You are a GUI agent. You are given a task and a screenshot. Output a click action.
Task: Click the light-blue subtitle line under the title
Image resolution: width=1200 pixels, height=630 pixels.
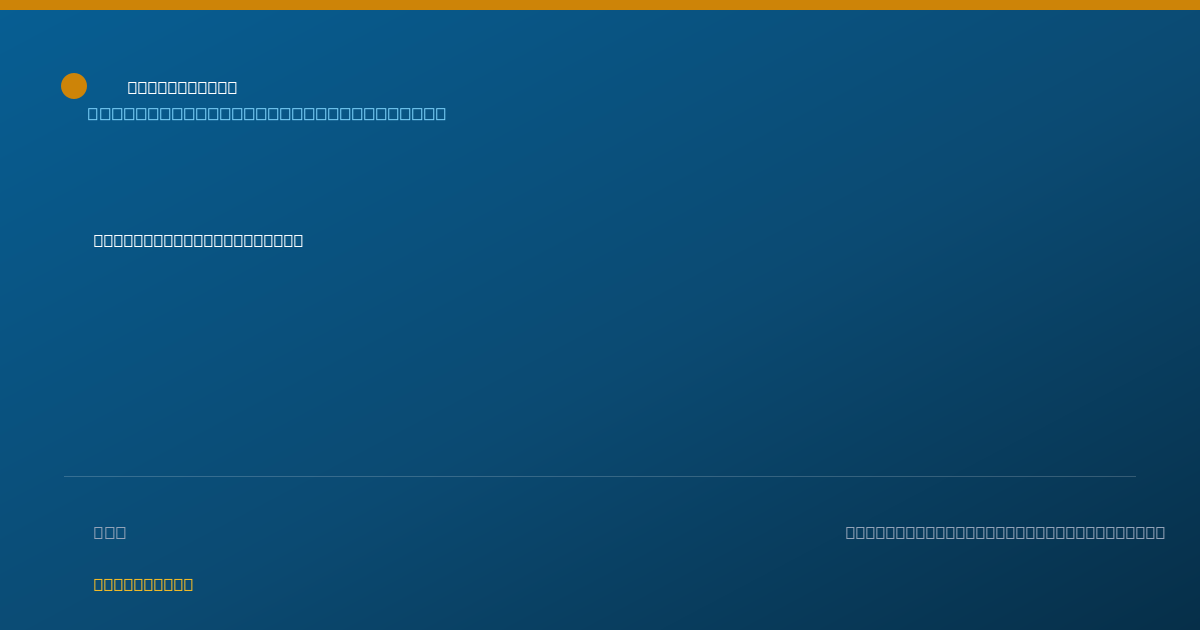pos(267,114)
